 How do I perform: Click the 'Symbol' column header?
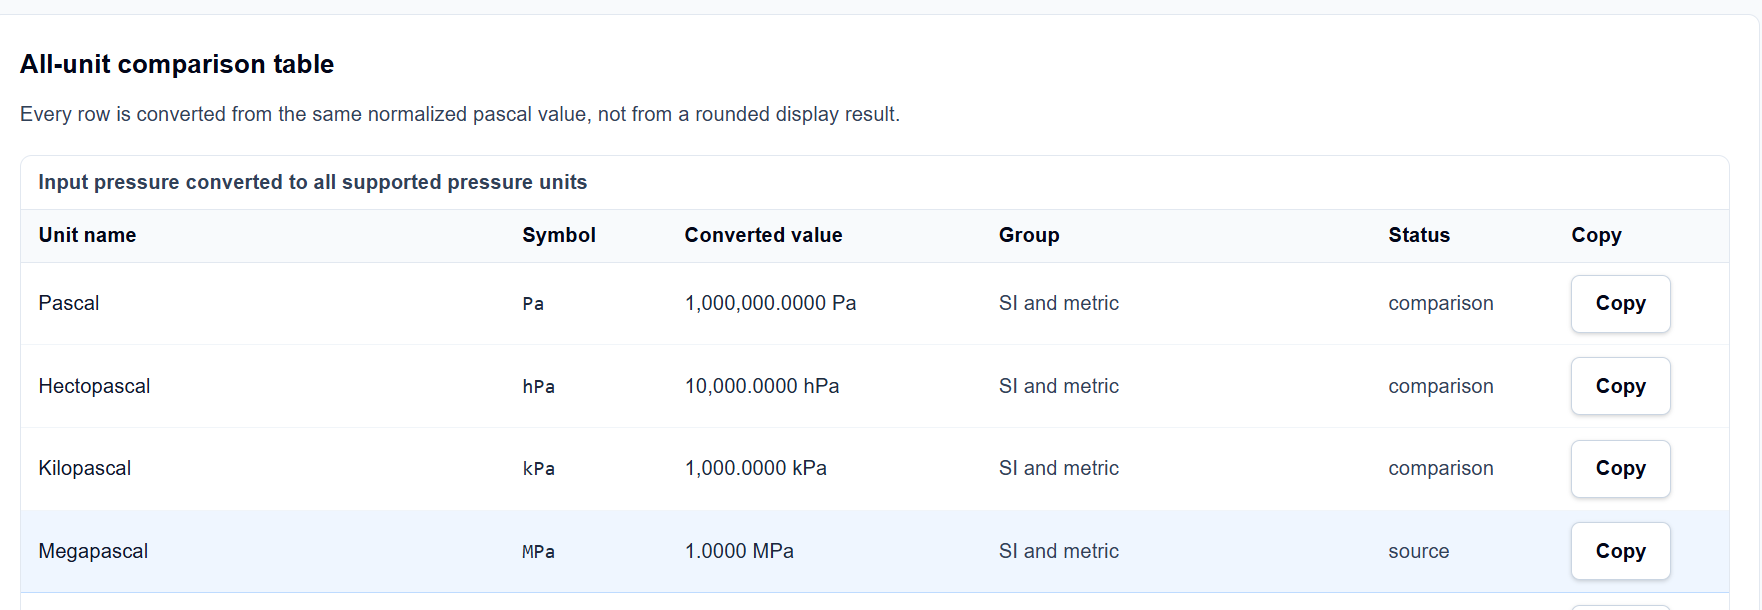tap(558, 235)
